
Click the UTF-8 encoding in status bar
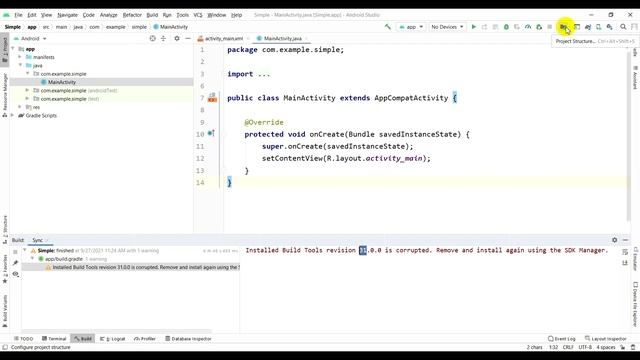pyautogui.click(x=585, y=347)
